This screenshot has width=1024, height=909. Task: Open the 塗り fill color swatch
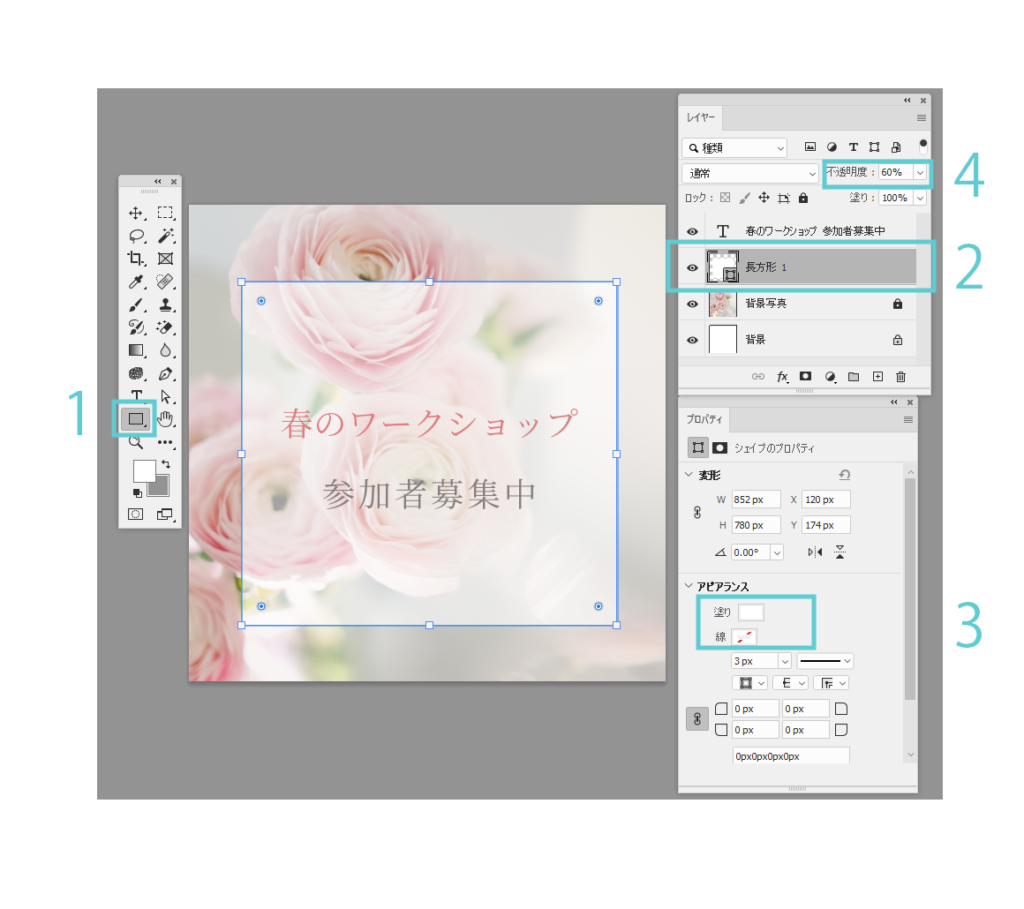[x=750, y=612]
